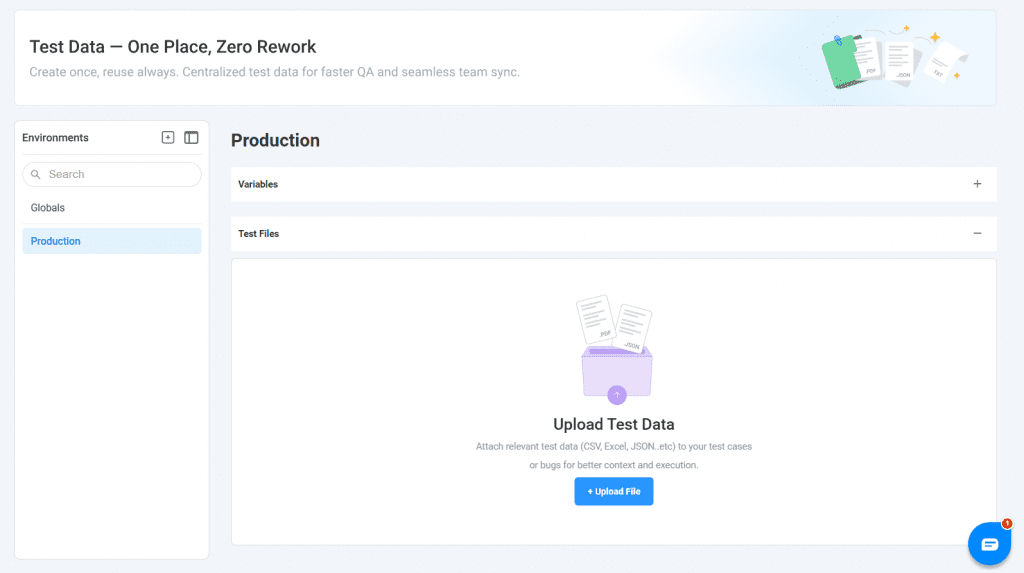Focus the environments Search field
This screenshot has width=1024, height=573.
120,174
